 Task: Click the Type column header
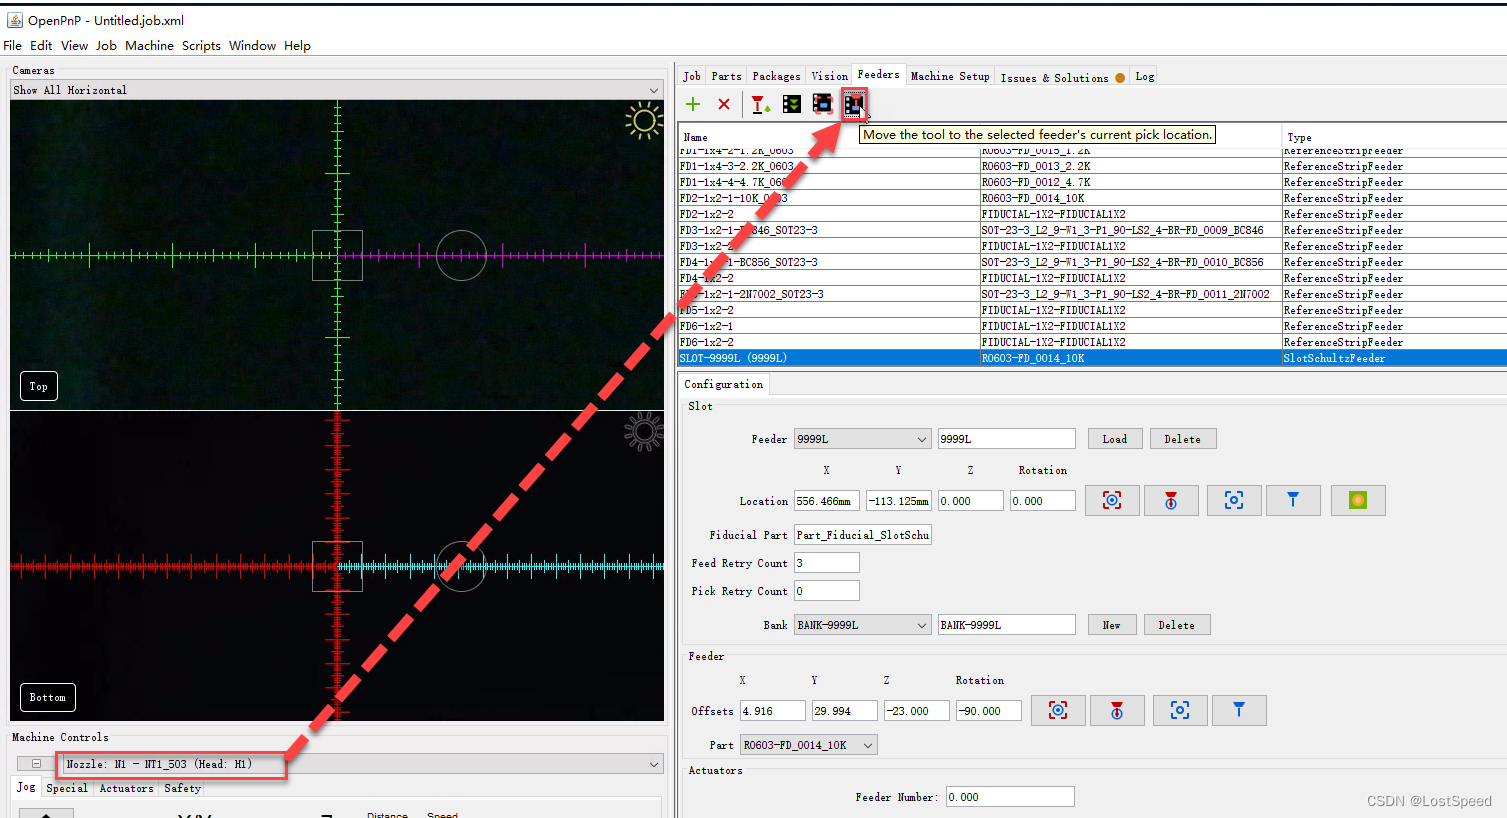pos(1394,137)
